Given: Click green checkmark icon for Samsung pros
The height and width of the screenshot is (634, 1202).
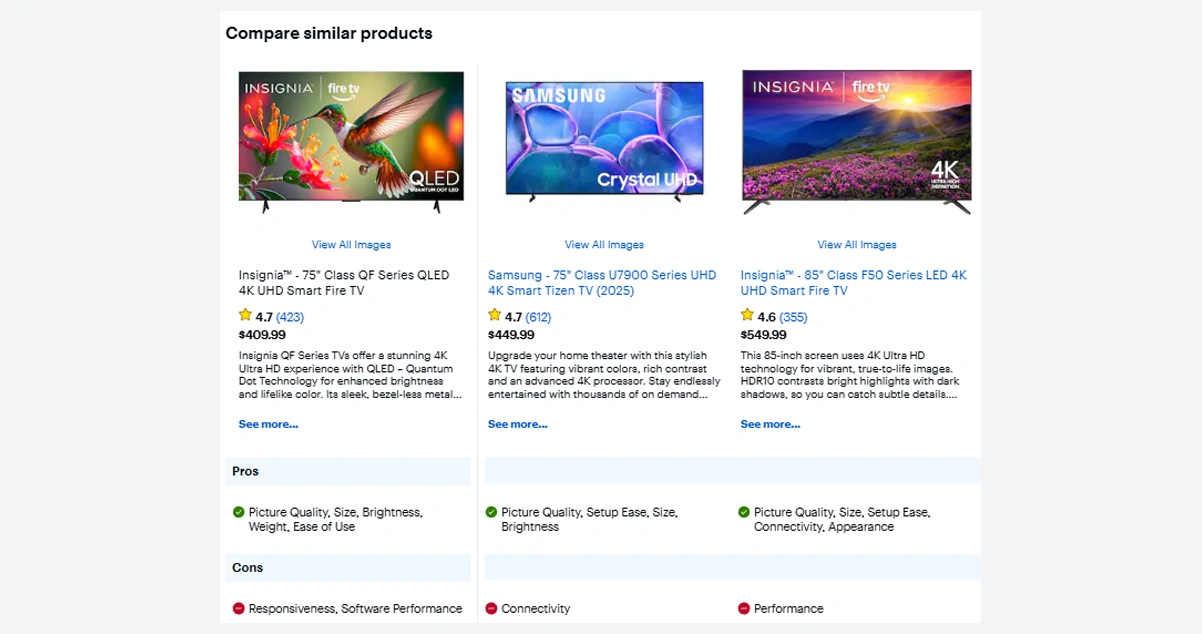Looking at the screenshot, I should click(491, 512).
